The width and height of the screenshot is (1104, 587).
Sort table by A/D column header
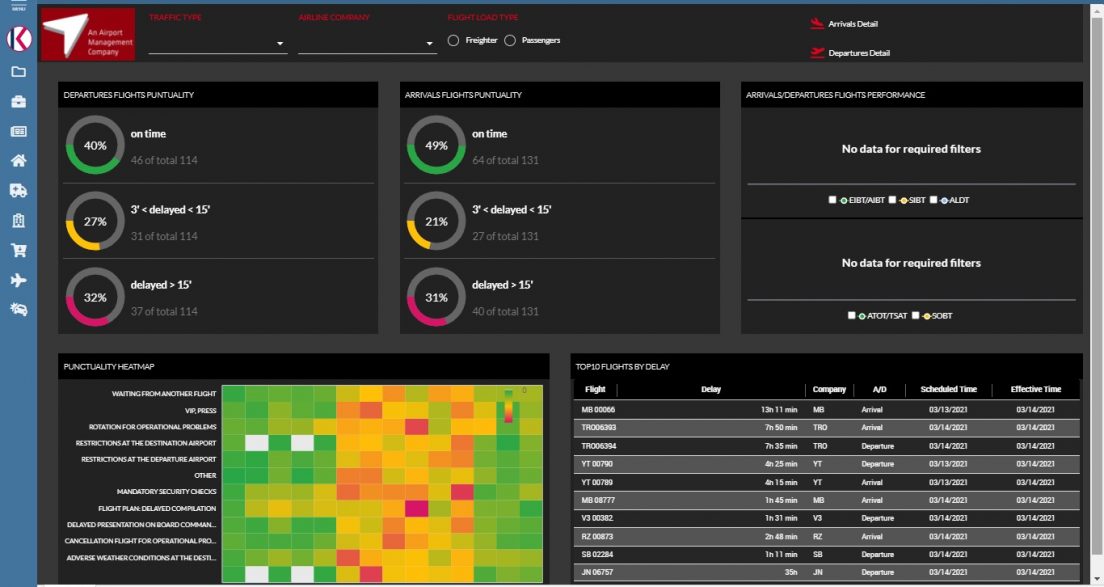click(879, 389)
